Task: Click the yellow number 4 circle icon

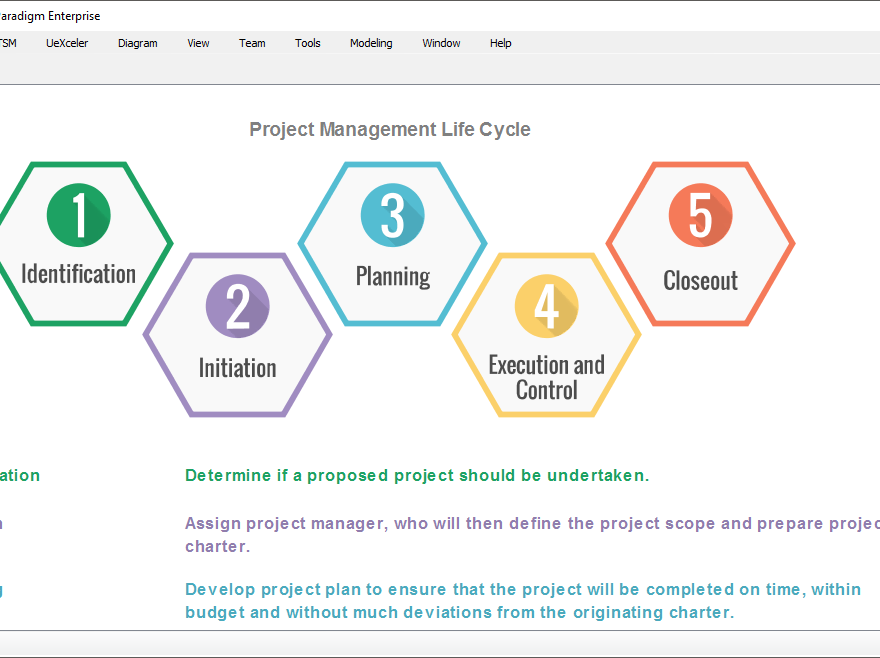Action: click(x=546, y=306)
